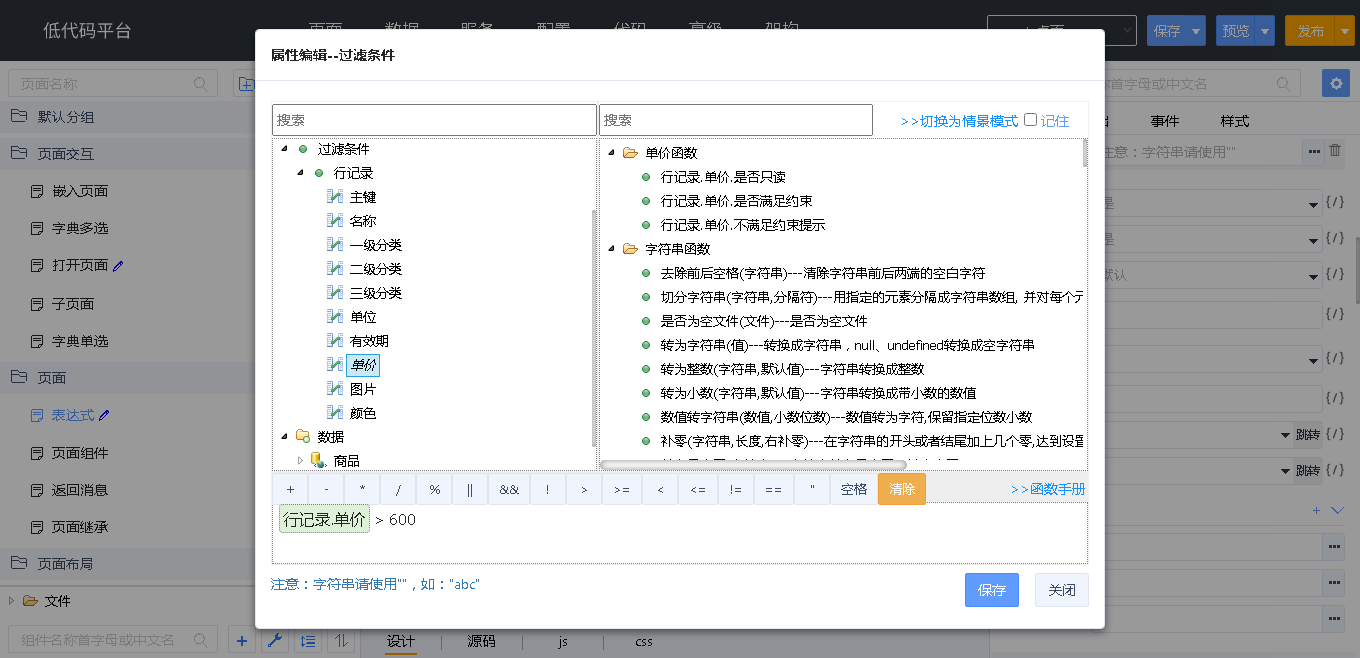Switch to the js tab
1360x658 pixels.
563,641
